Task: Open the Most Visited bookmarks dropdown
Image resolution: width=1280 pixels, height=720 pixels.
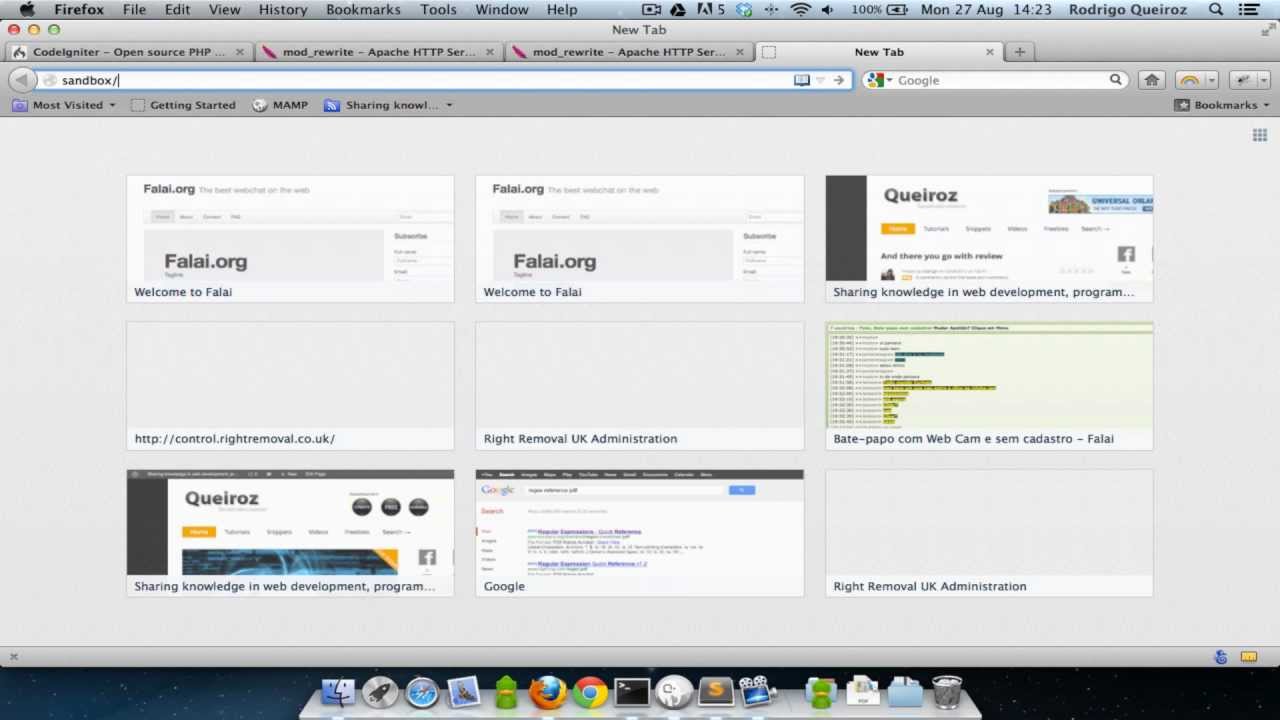Action: click(64, 105)
